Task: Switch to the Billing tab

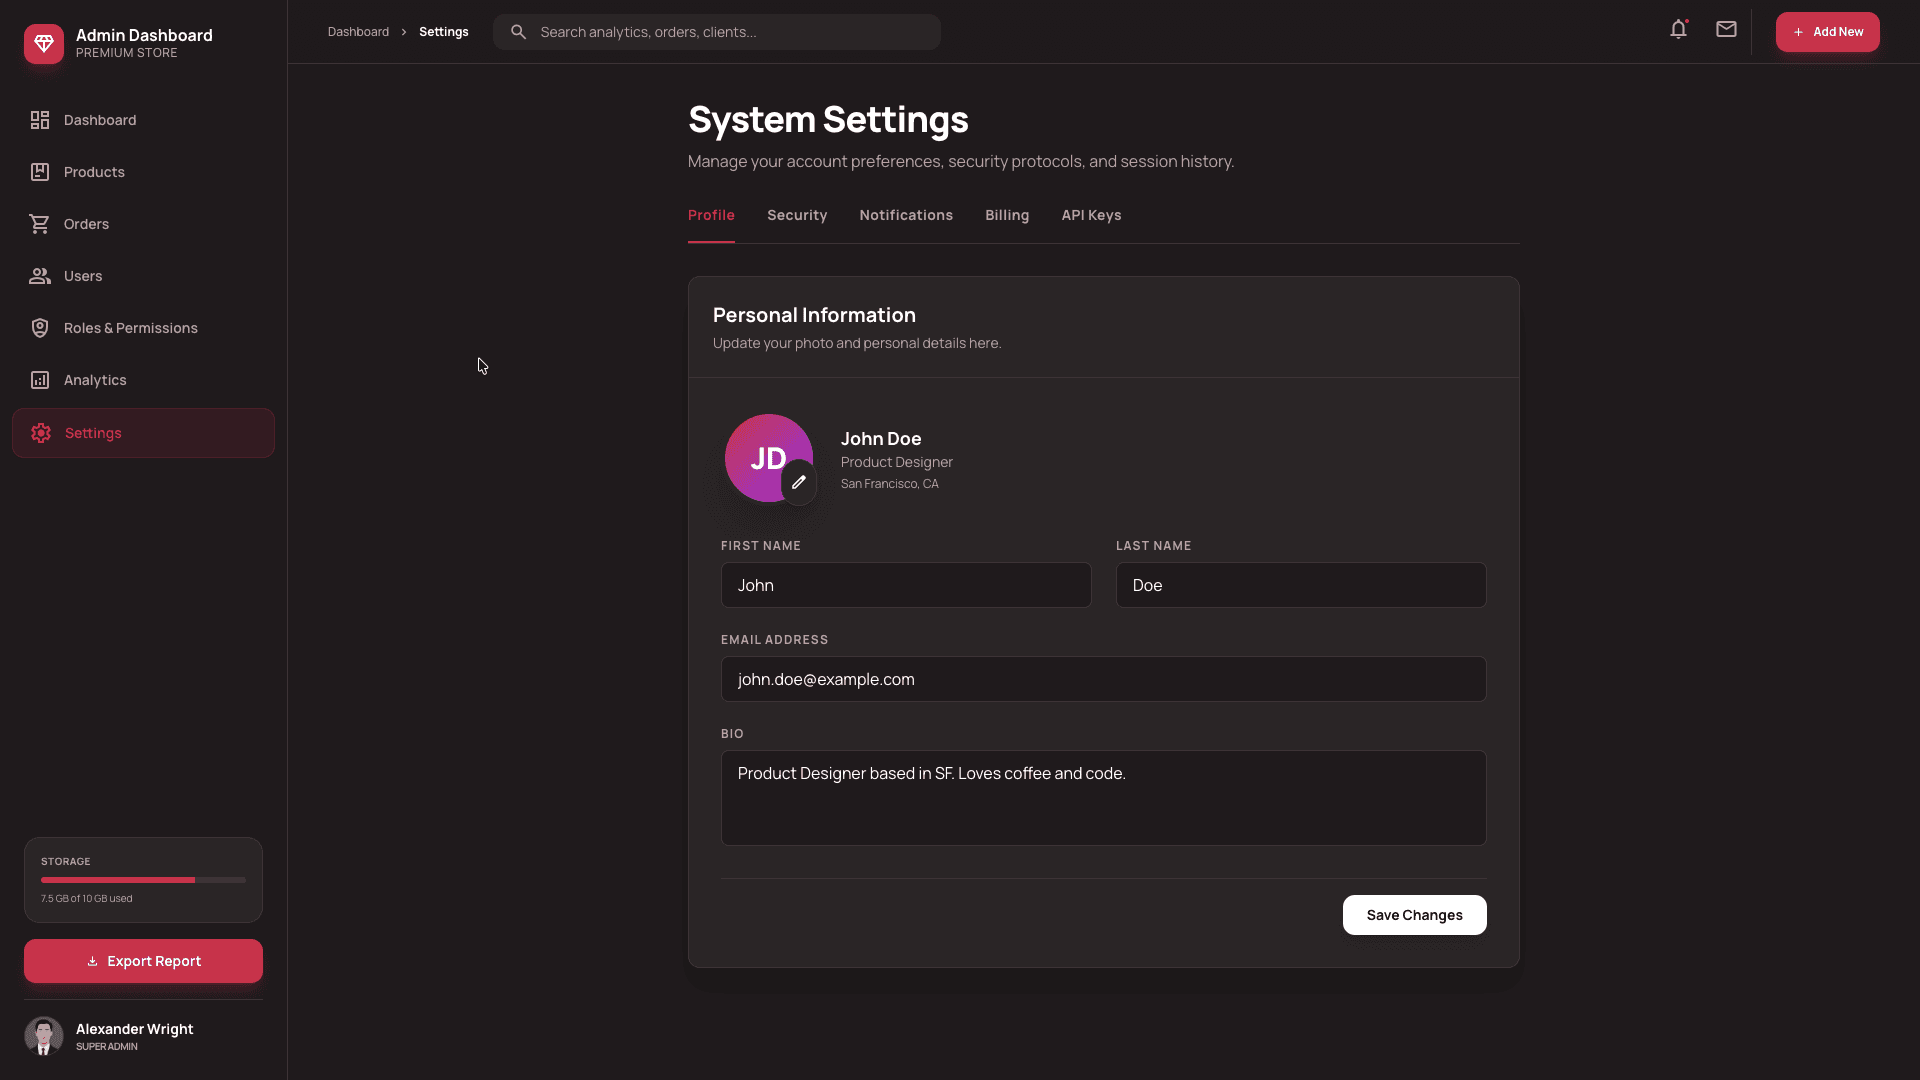Action: click(x=1007, y=215)
